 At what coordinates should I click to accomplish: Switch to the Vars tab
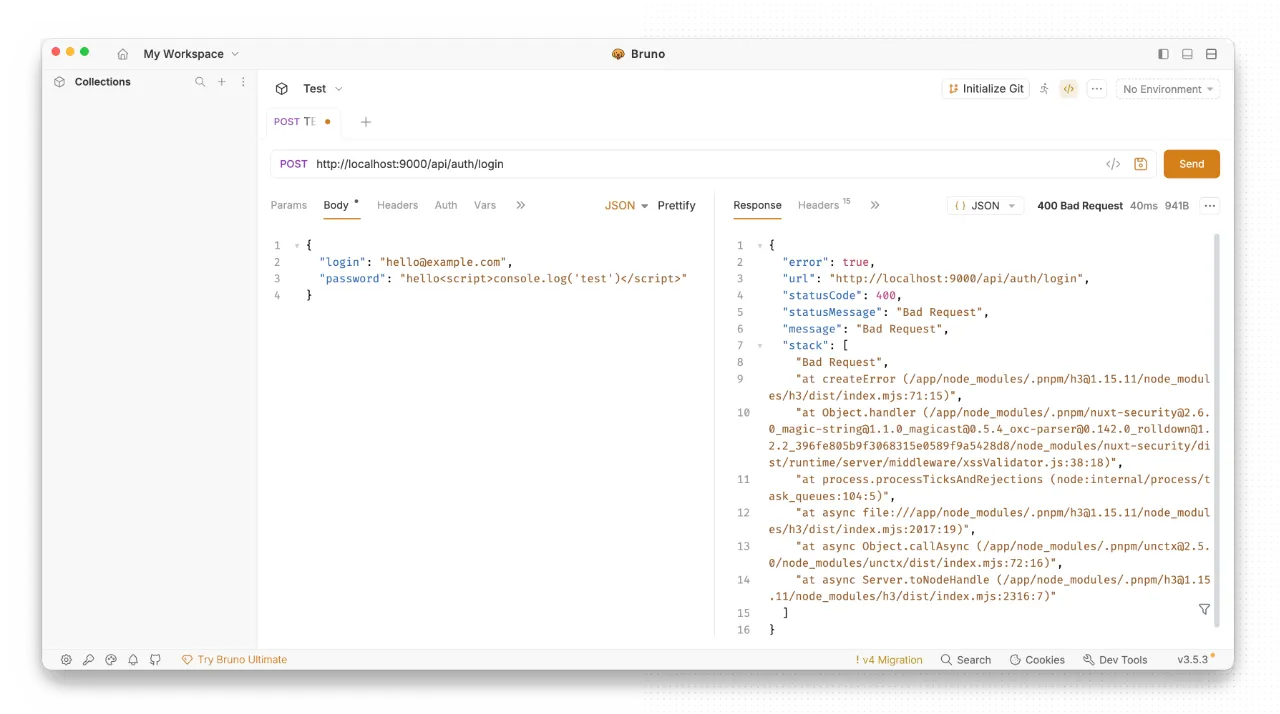point(485,205)
